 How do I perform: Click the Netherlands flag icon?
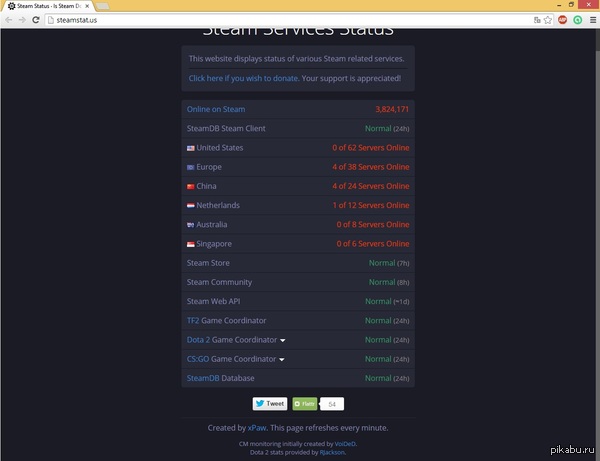point(191,205)
